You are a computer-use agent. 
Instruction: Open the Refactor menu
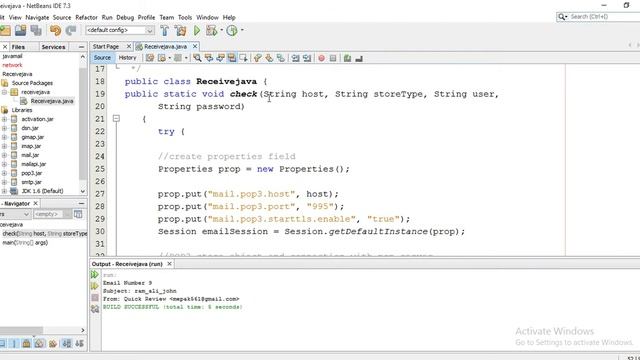[x=87, y=18]
